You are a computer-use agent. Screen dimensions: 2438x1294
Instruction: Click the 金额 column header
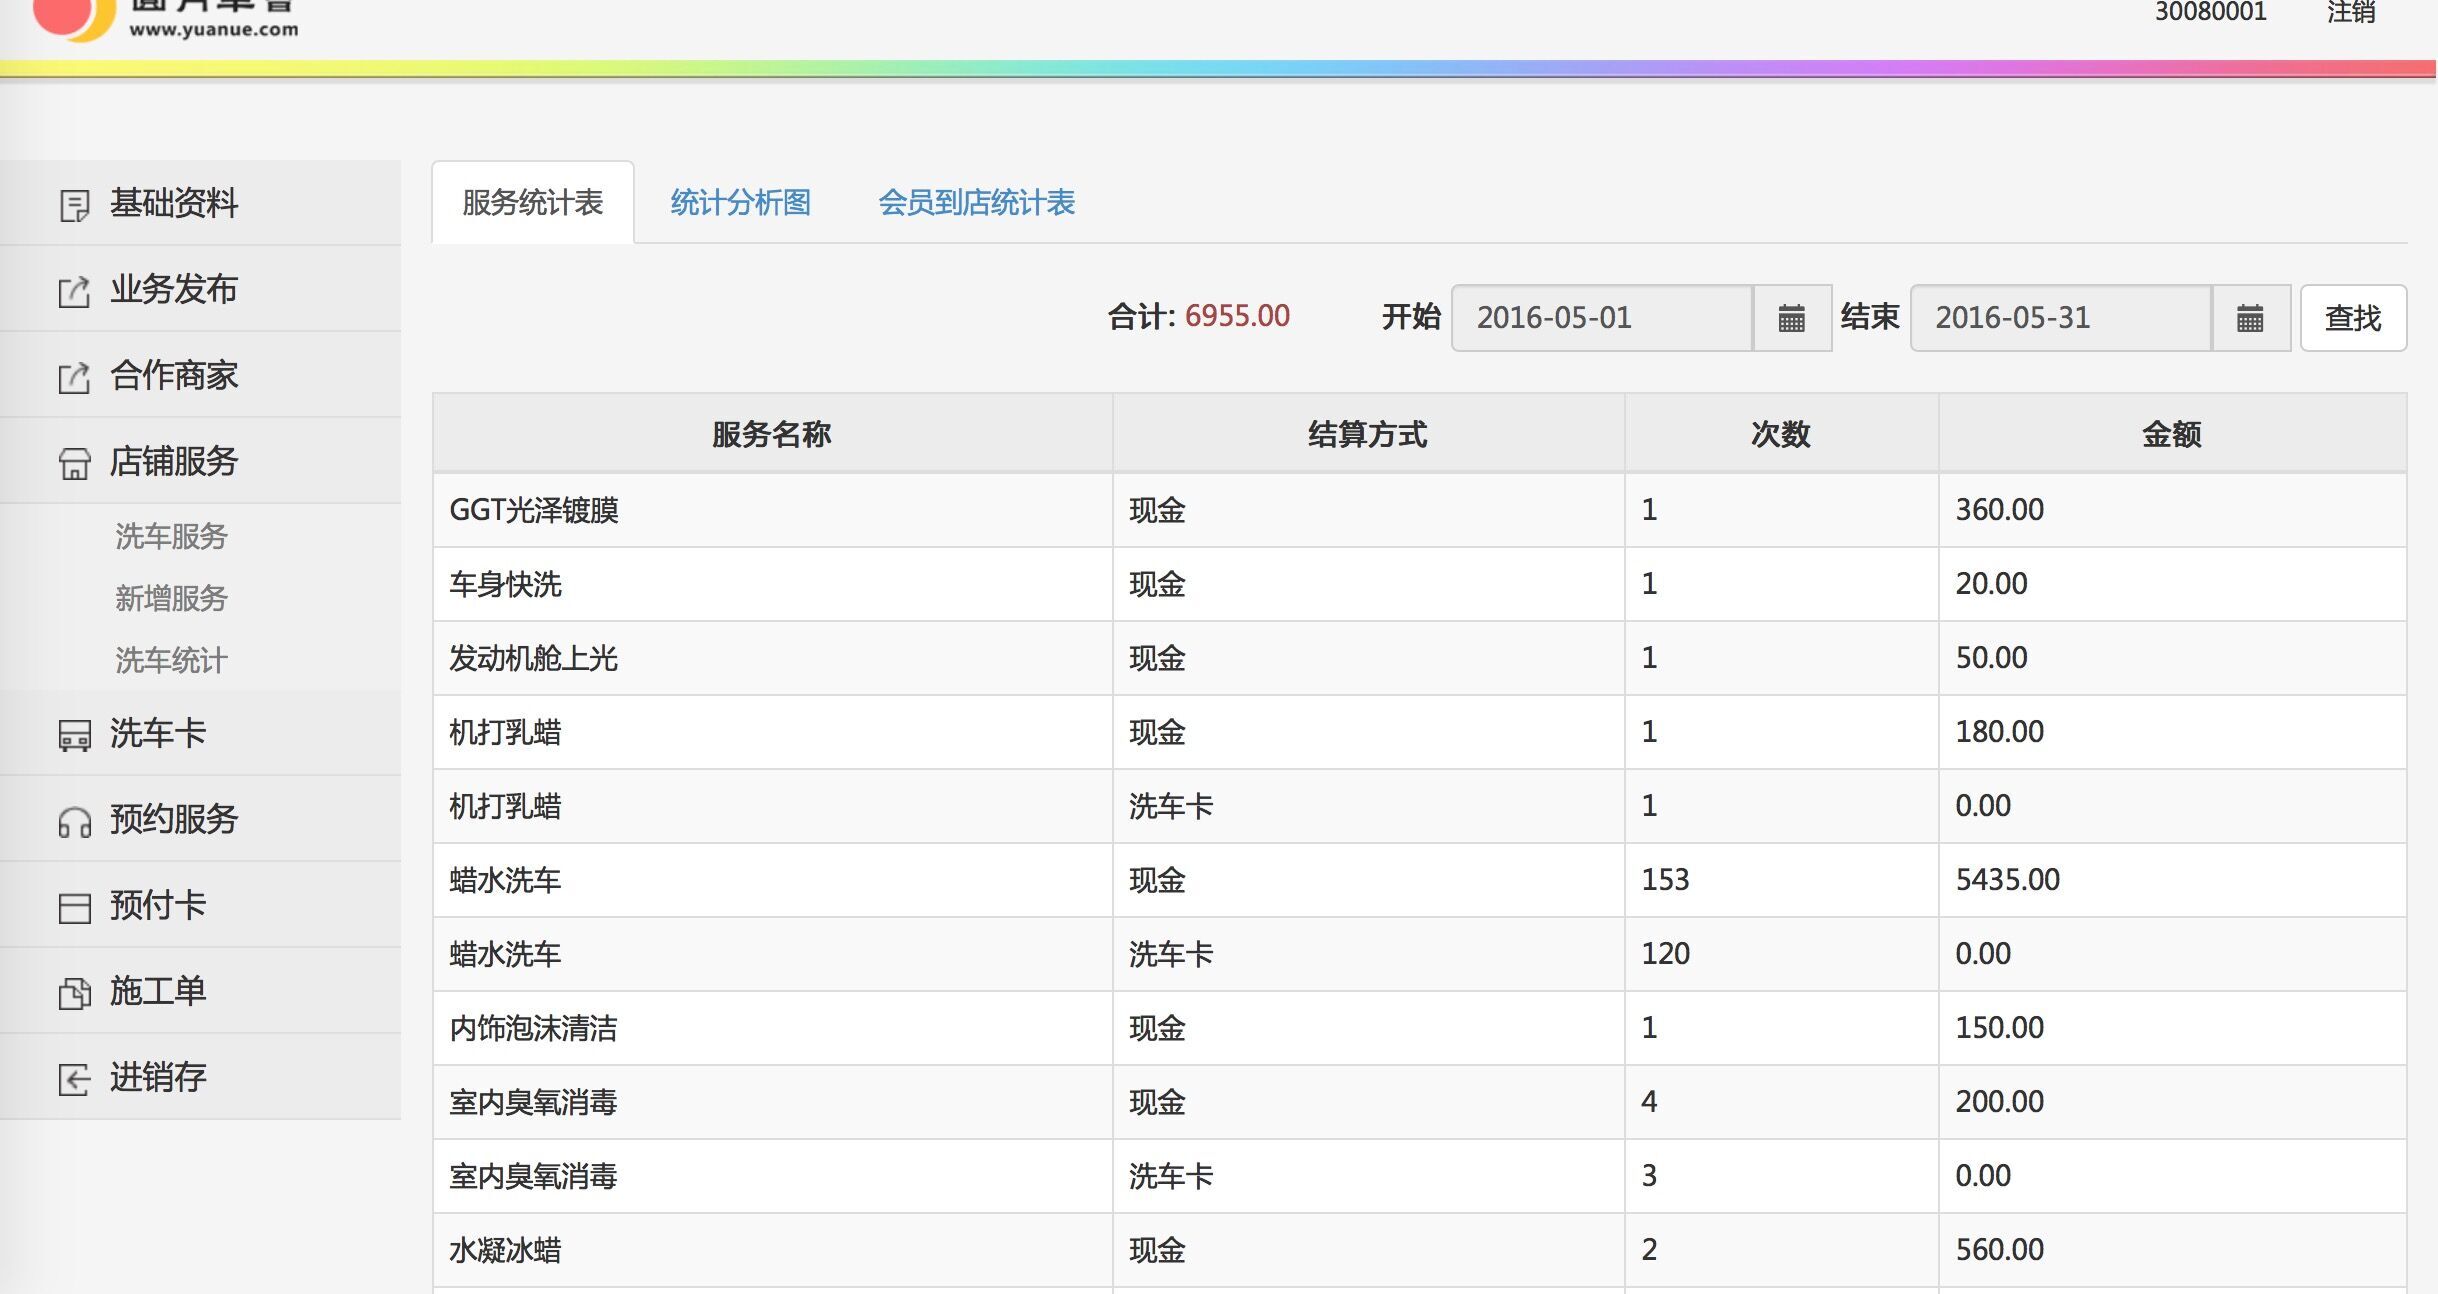(2172, 434)
